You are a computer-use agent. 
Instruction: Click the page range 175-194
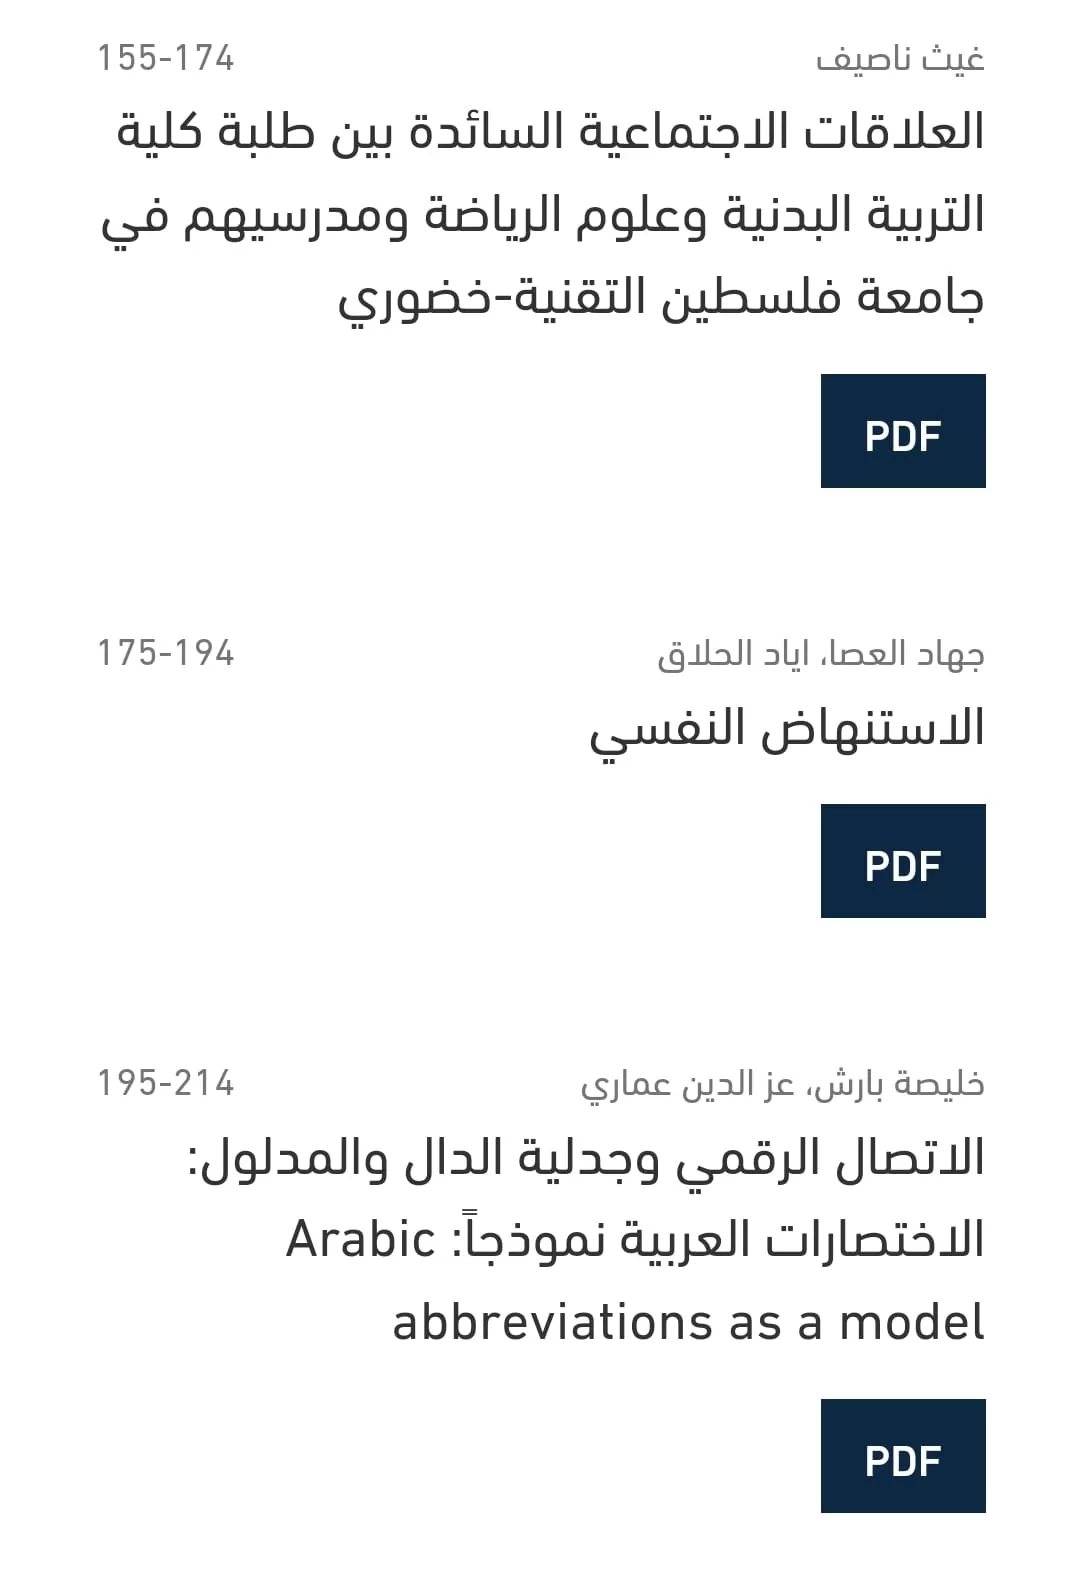coord(165,654)
